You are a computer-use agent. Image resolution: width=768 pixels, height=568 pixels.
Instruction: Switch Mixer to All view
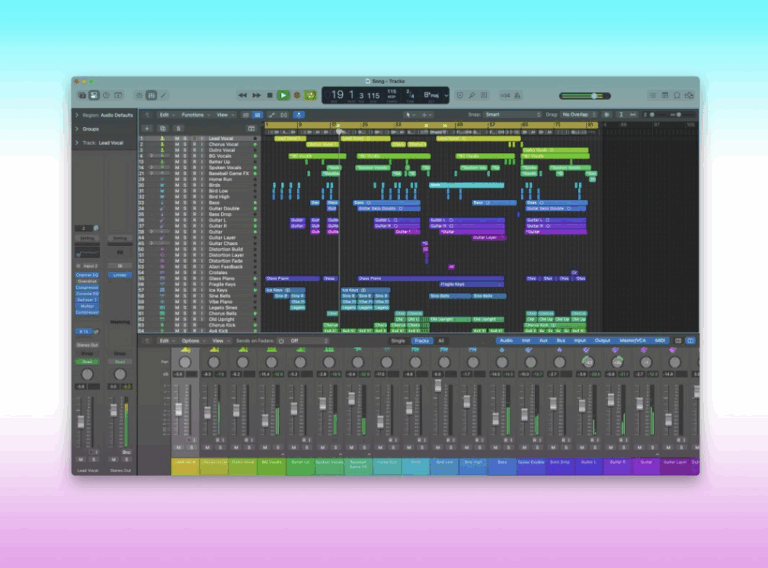pos(441,341)
